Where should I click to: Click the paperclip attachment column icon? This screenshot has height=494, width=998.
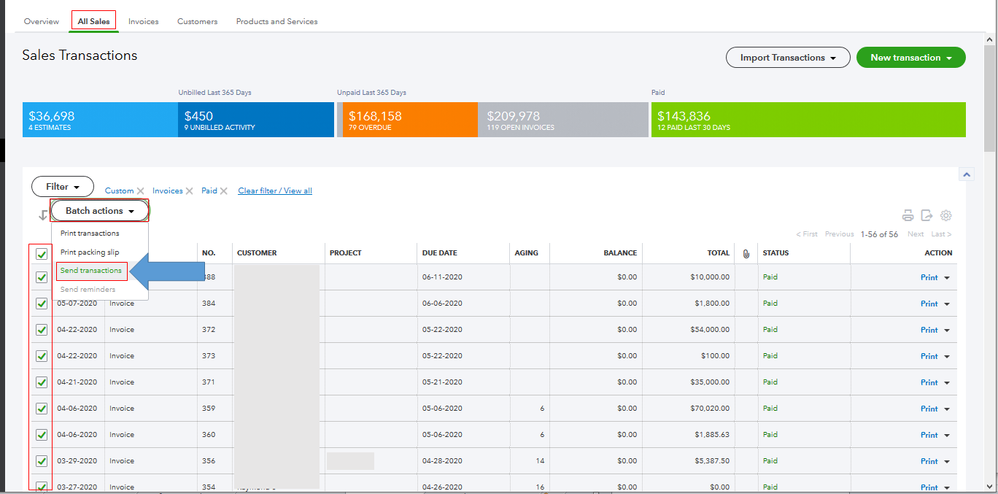coord(746,254)
